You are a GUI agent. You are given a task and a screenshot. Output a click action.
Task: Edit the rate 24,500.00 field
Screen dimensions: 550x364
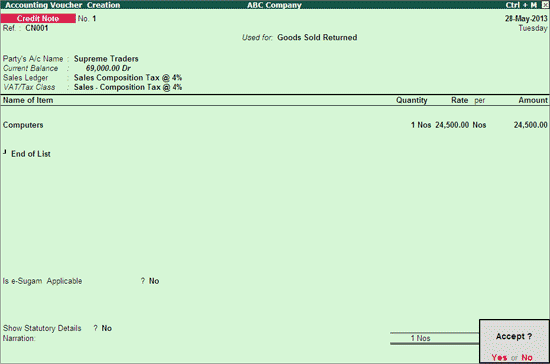pyautogui.click(x=452, y=125)
